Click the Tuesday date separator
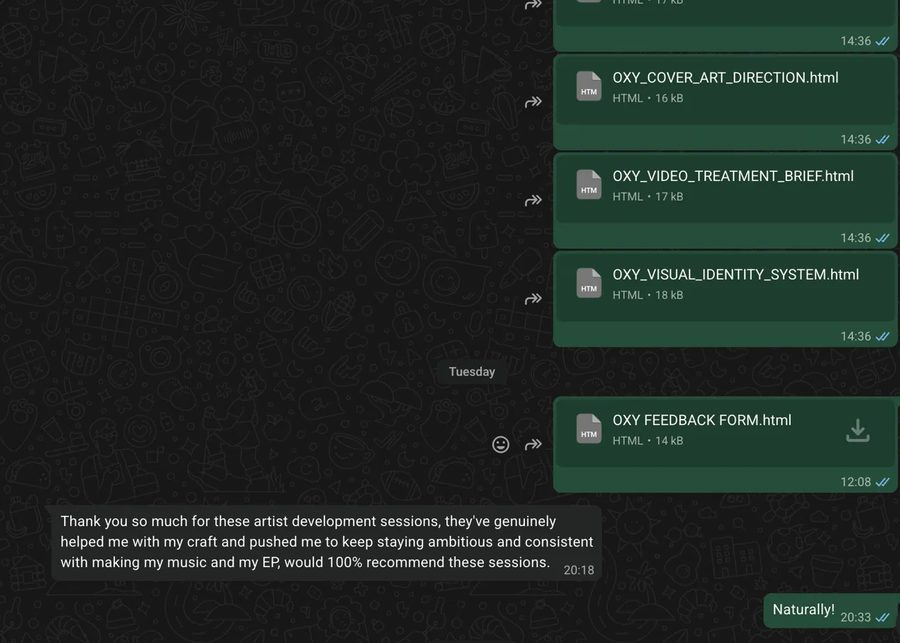900x643 pixels. click(x=472, y=372)
